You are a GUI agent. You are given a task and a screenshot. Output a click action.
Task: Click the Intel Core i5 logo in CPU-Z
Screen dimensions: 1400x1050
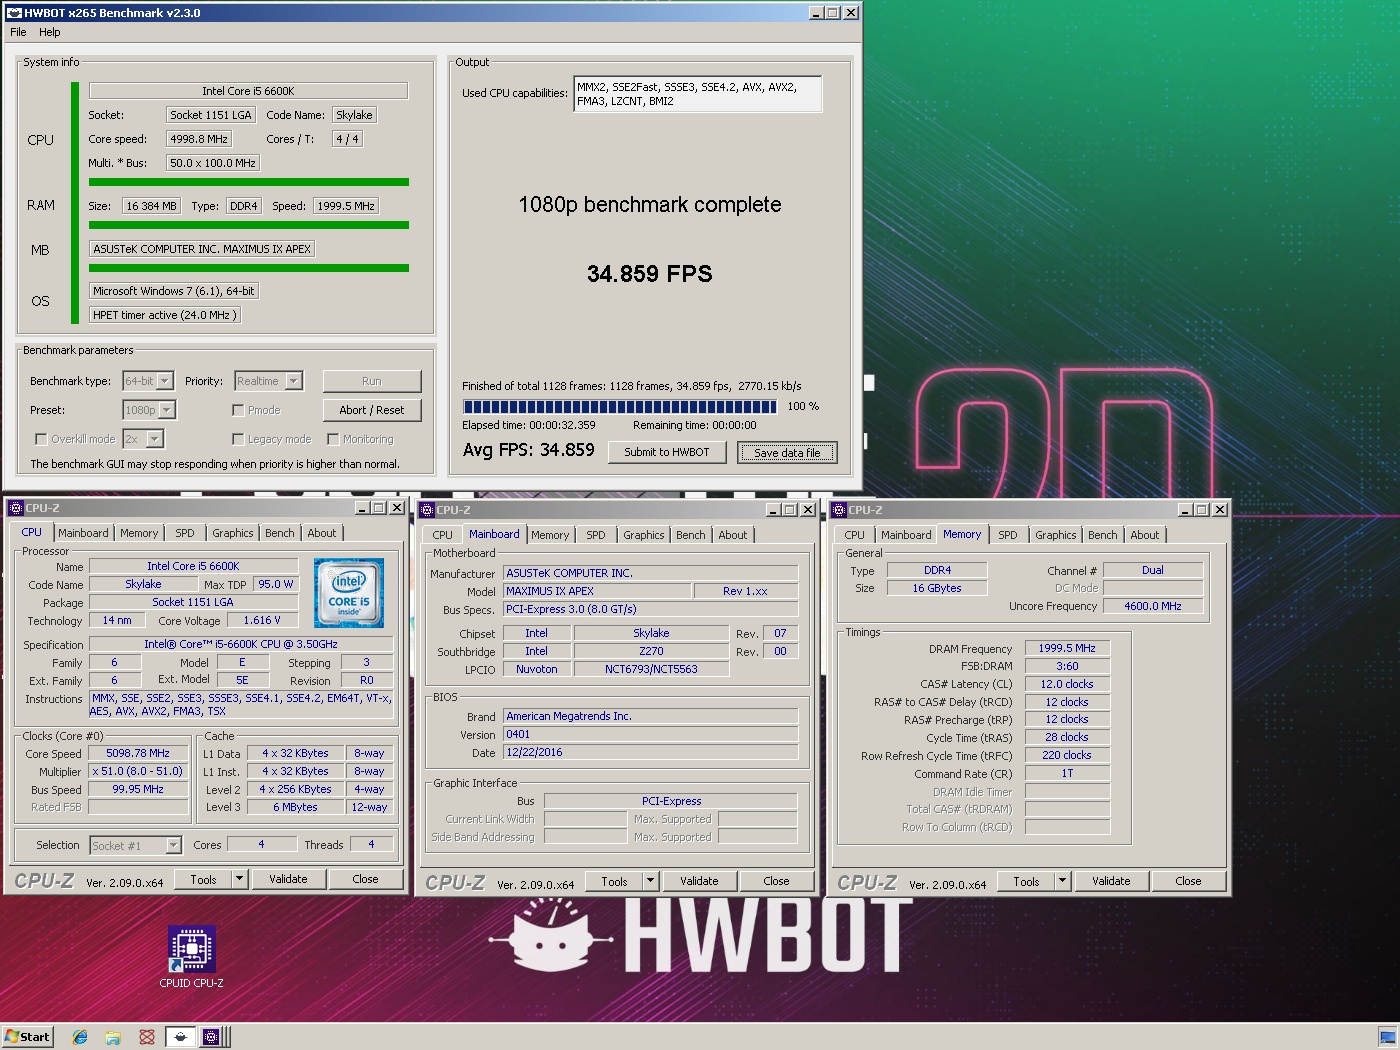[x=349, y=593]
